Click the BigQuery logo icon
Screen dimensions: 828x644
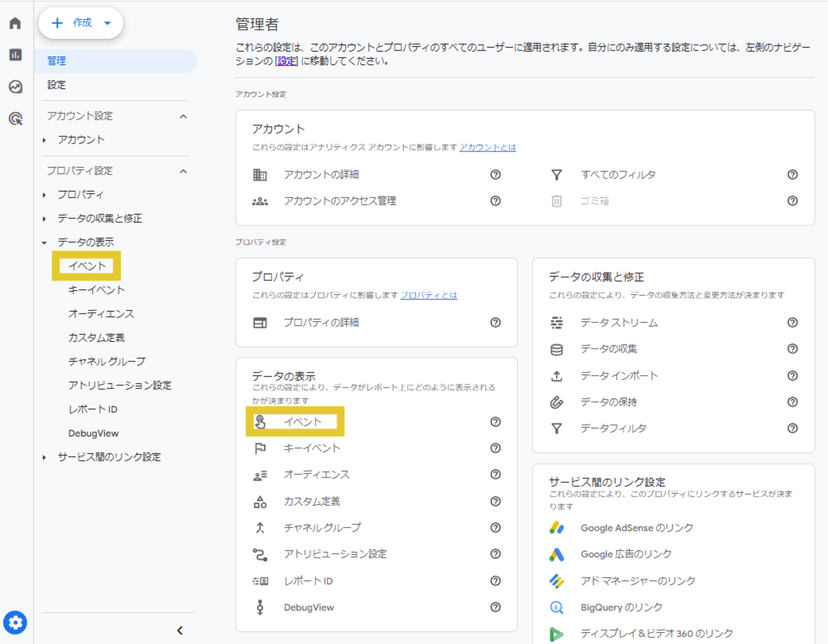click(x=557, y=608)
